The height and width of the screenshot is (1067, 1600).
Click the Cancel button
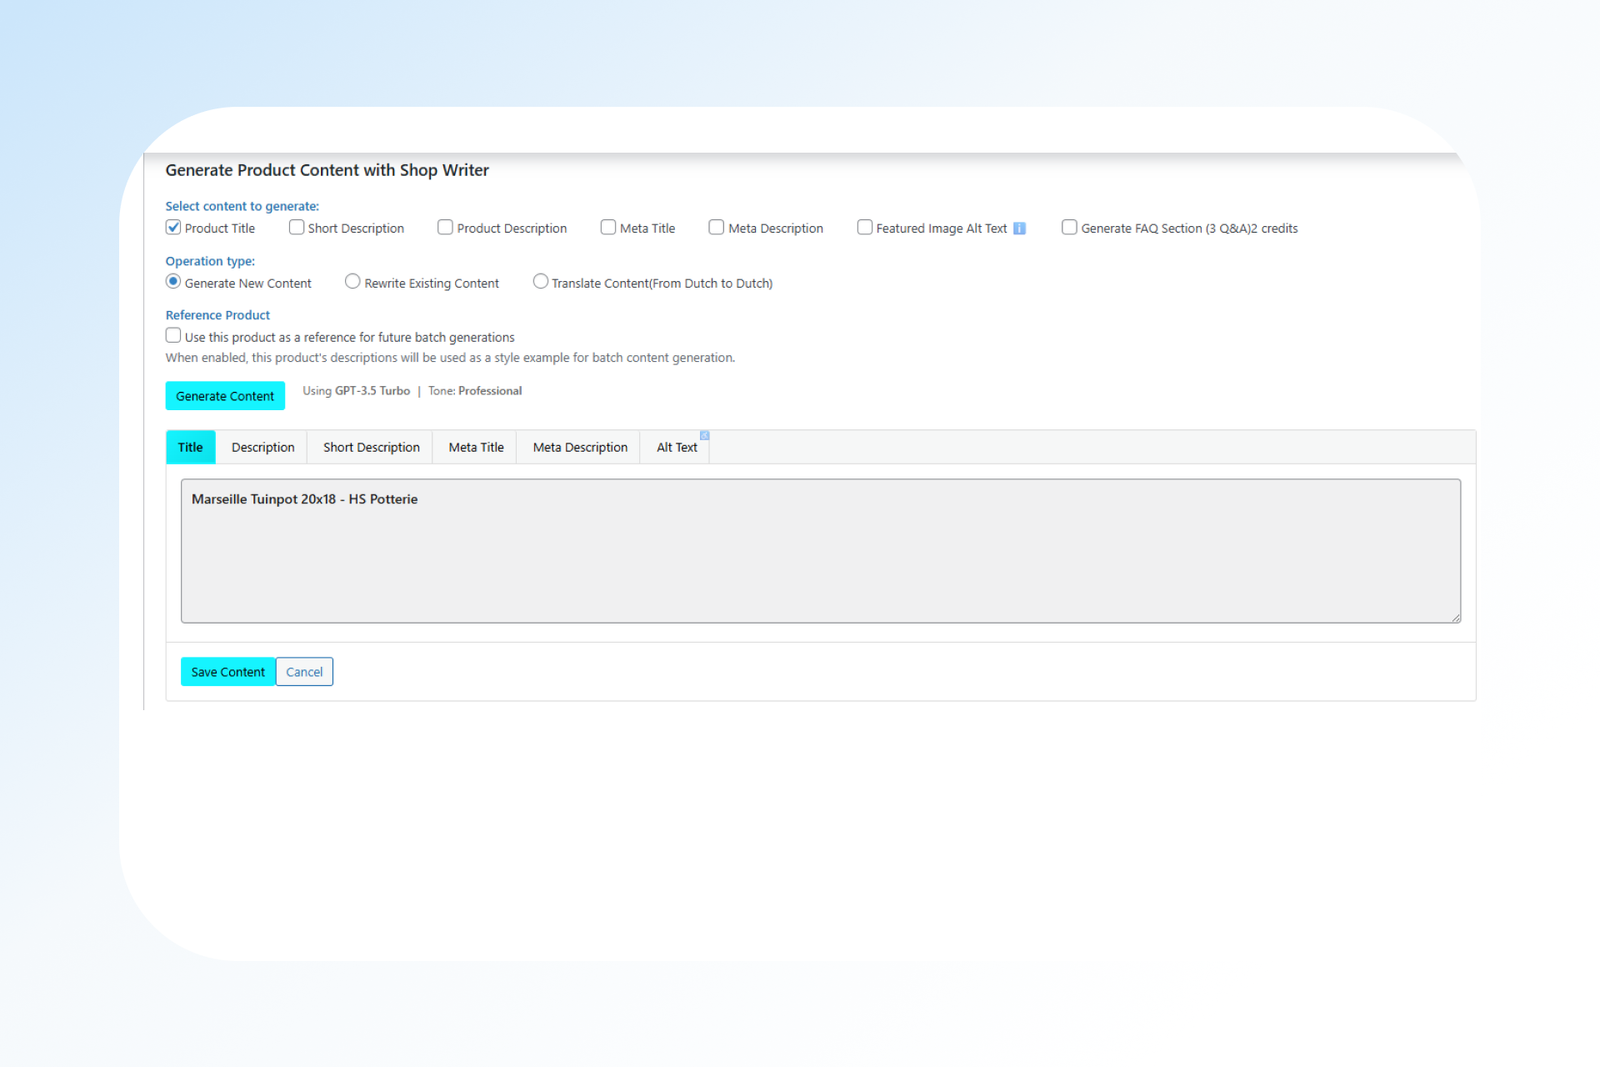(x=304, y=672)
